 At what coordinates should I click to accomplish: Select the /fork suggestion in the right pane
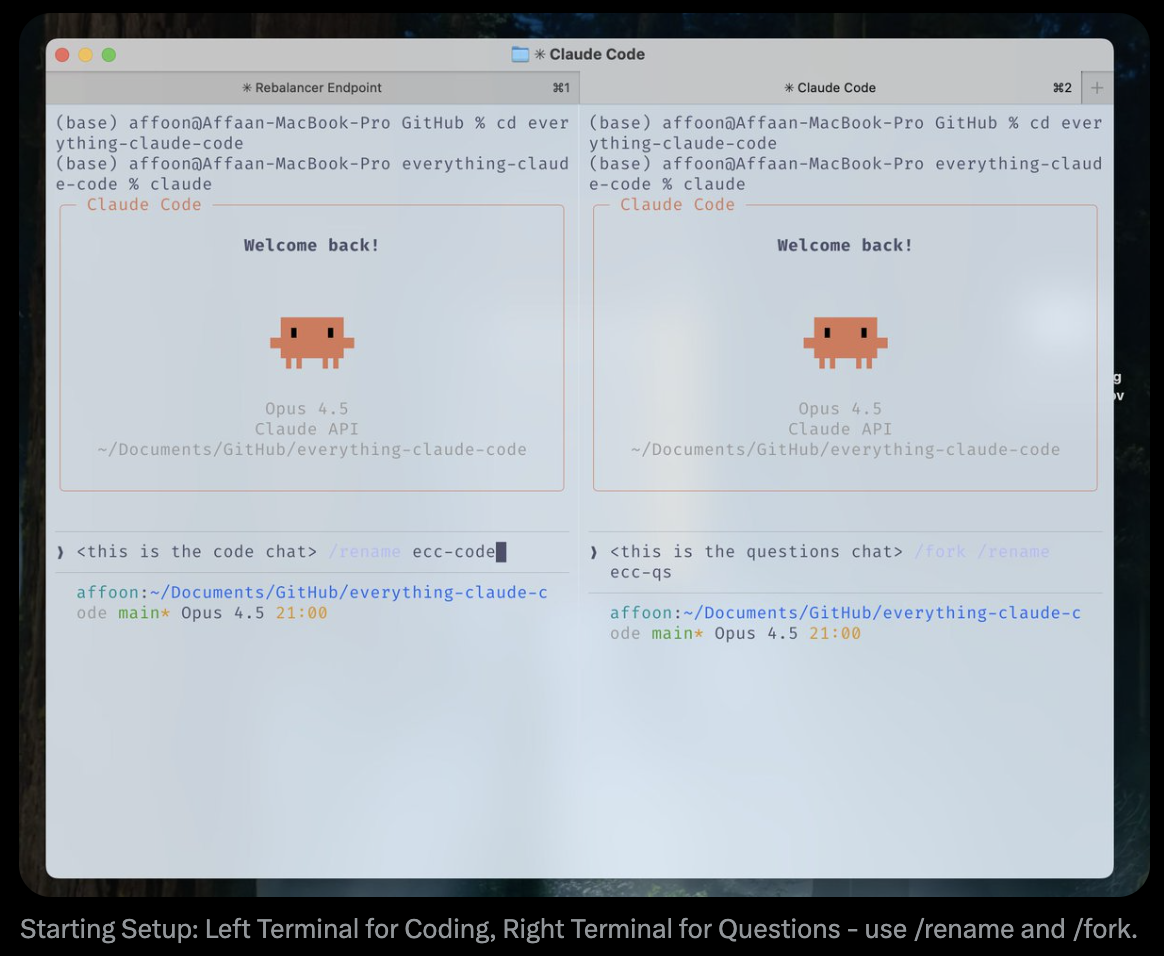[x=940, y=551]
